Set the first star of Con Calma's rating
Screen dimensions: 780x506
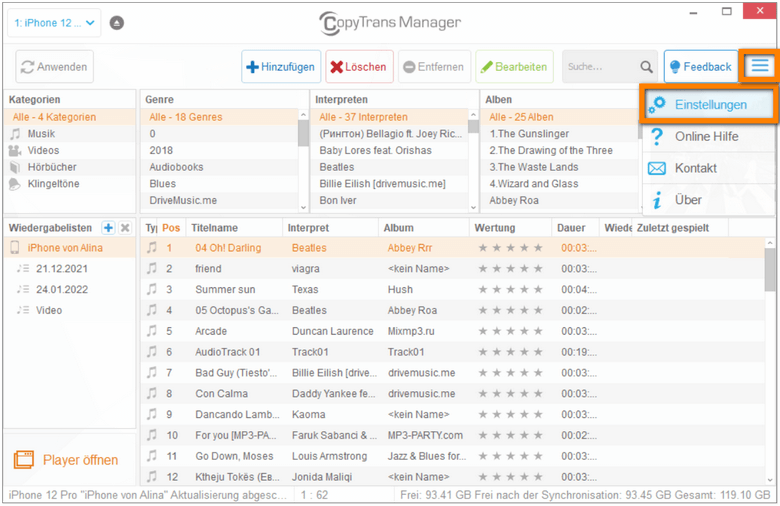pyautogui.click(x=483, y=394)
